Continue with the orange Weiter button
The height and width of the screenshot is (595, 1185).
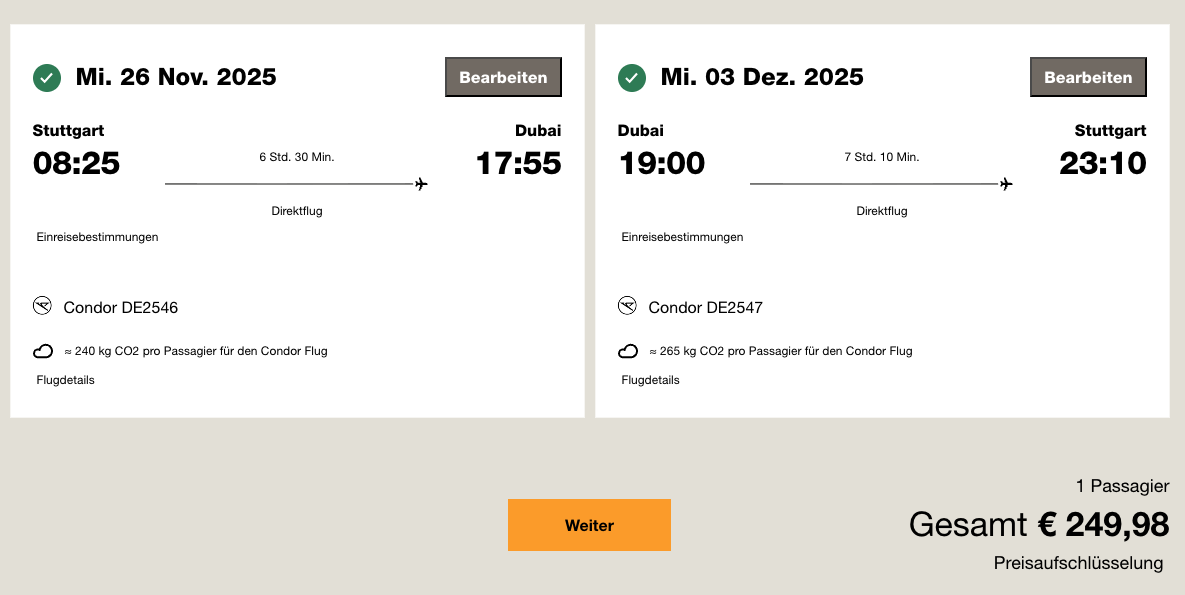pyautogui.click(x=589, y=525)
